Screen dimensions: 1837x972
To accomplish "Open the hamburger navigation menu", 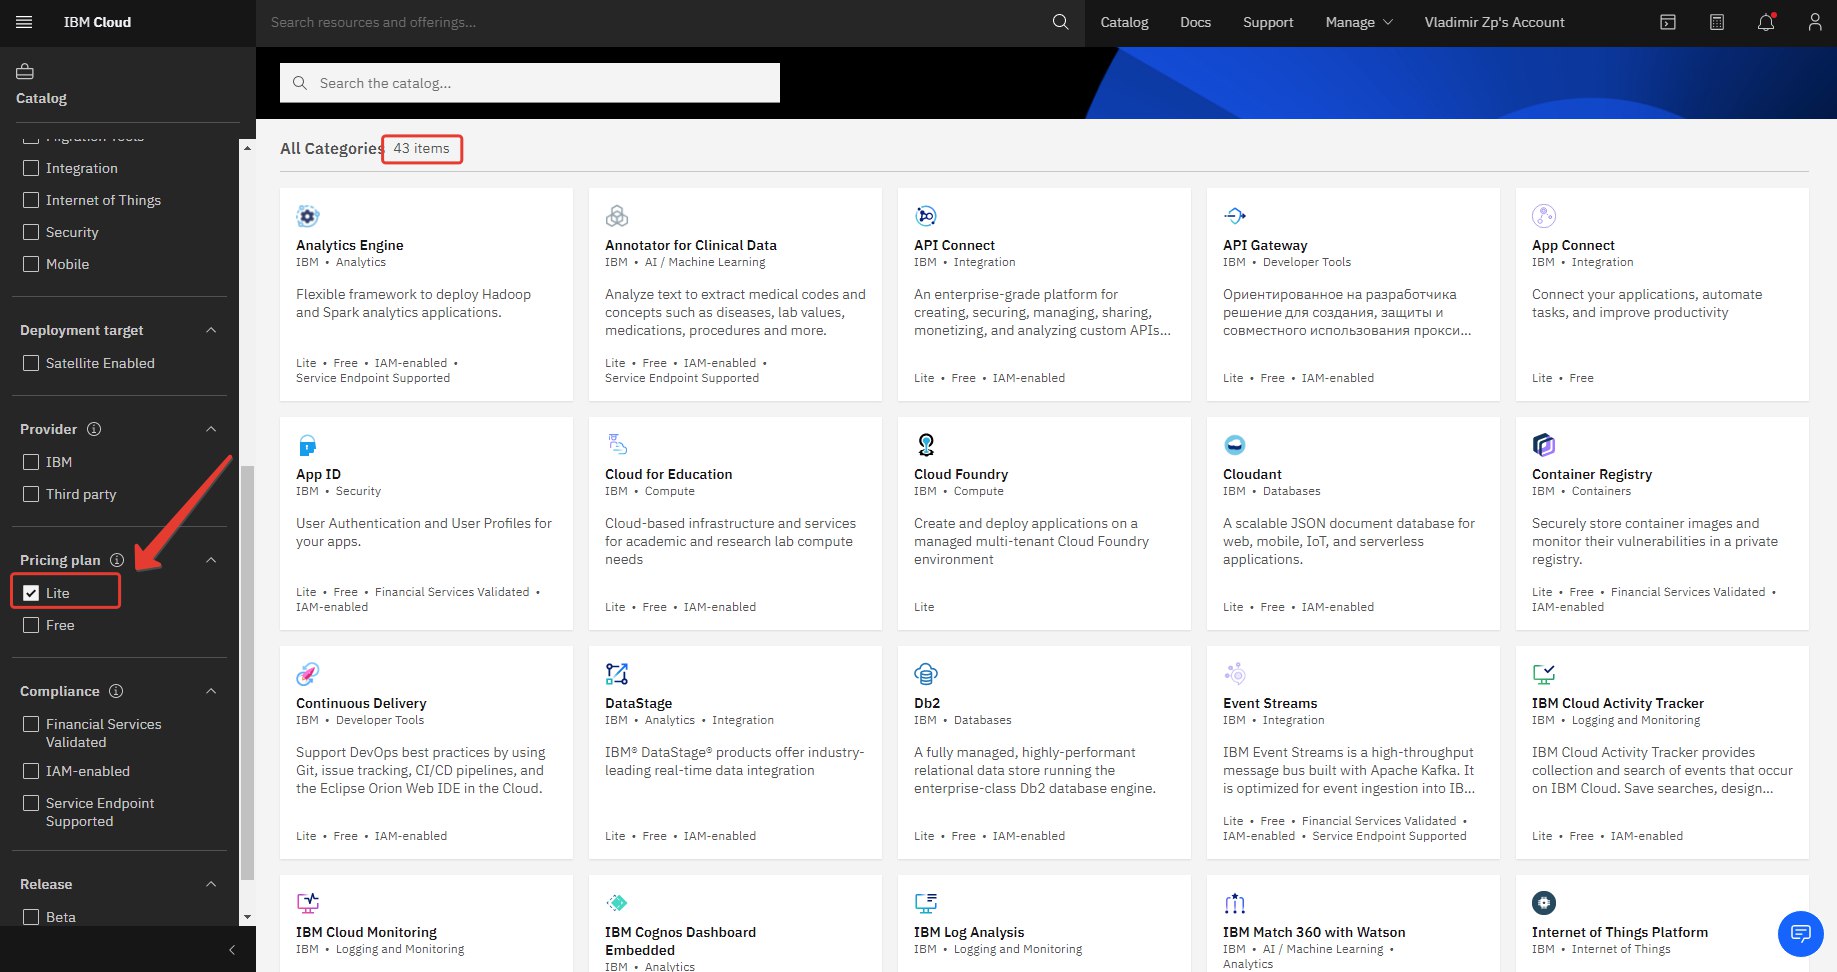I will click(x=24, y=22).
